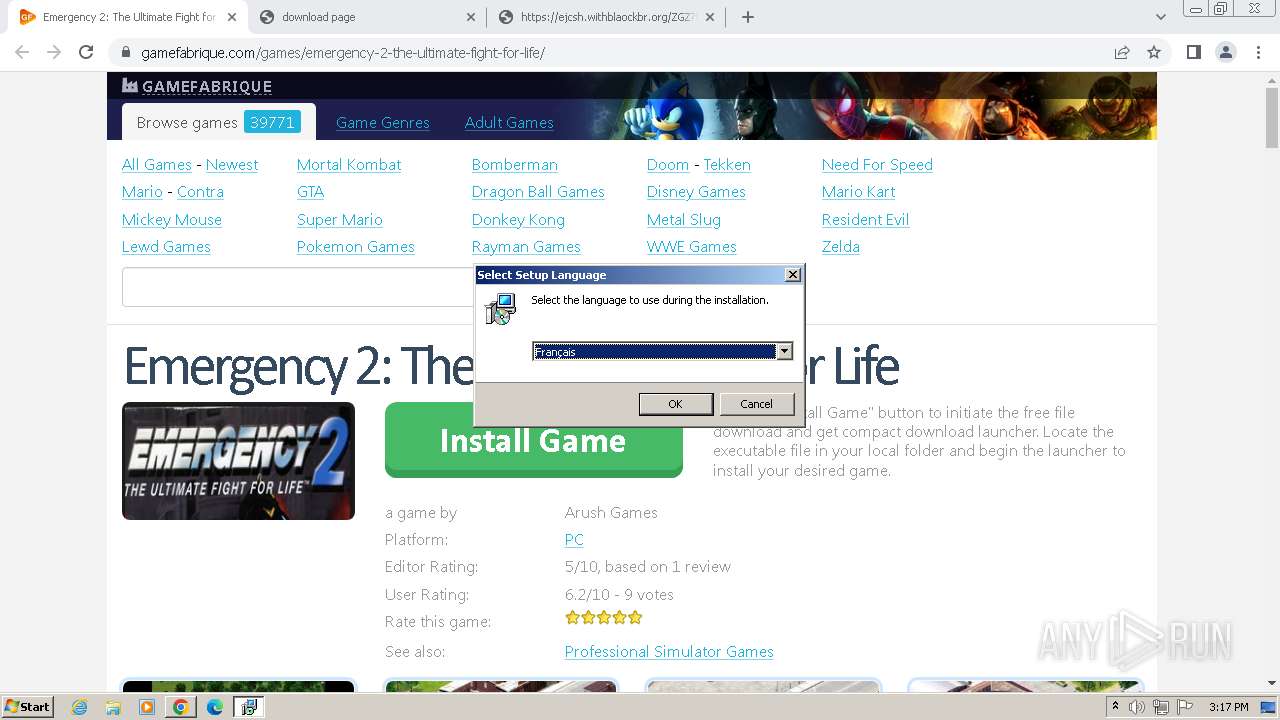Click the GameFabrique logo
Viewport: 1280px width, 720px height.
[x=197, y=86]
